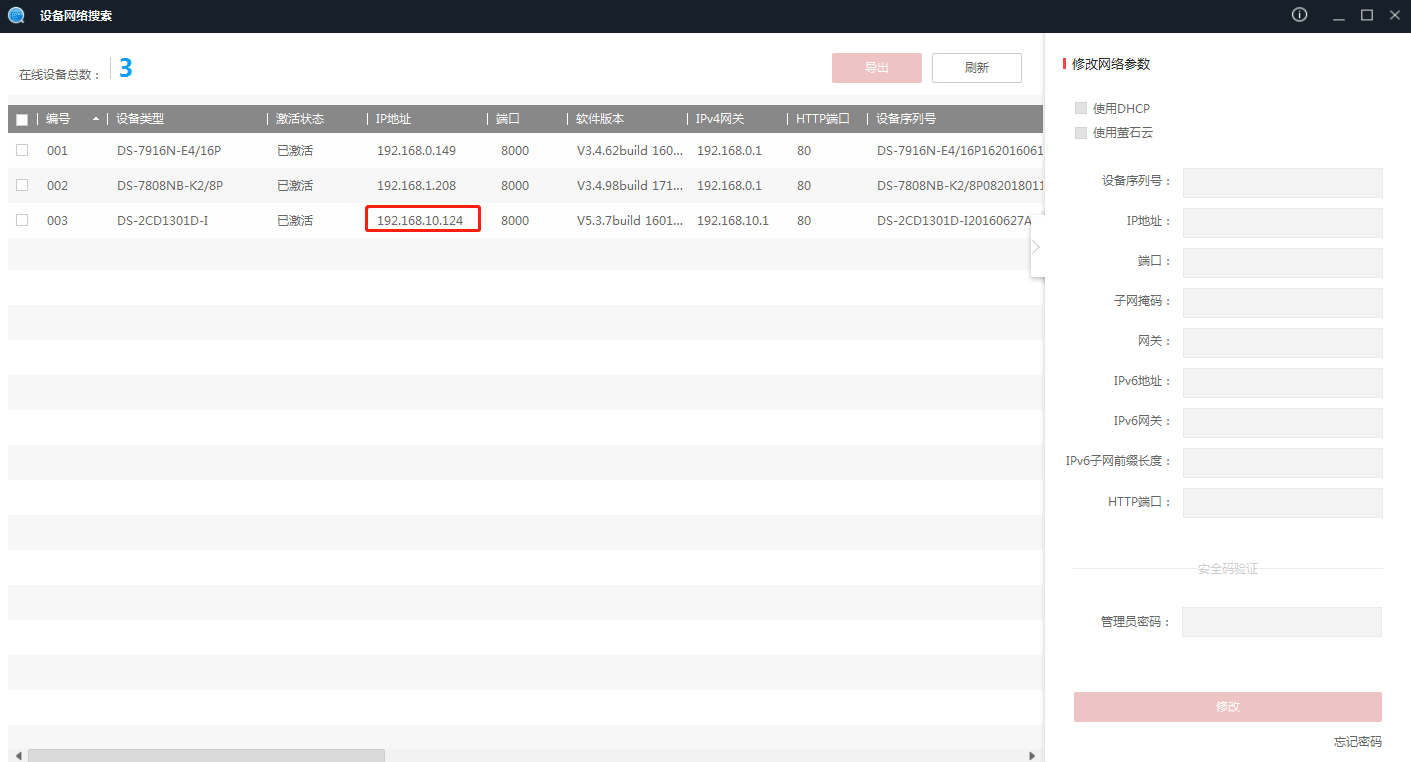Click the IP地址 input field in side panel
The image size is (1411, 762).
point(1282,223)
